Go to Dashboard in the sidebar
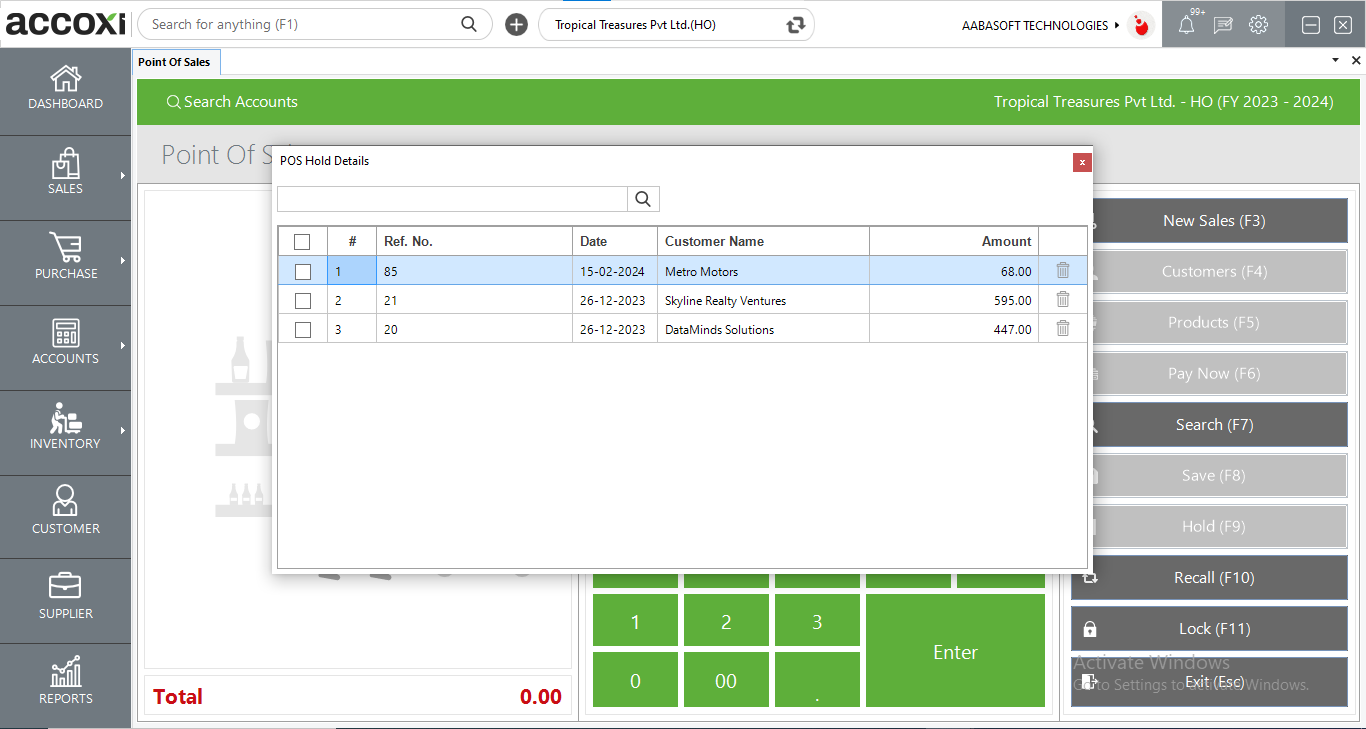Image resolution: width=1366 pixels, height=729 pixels. tap(66, 90)
